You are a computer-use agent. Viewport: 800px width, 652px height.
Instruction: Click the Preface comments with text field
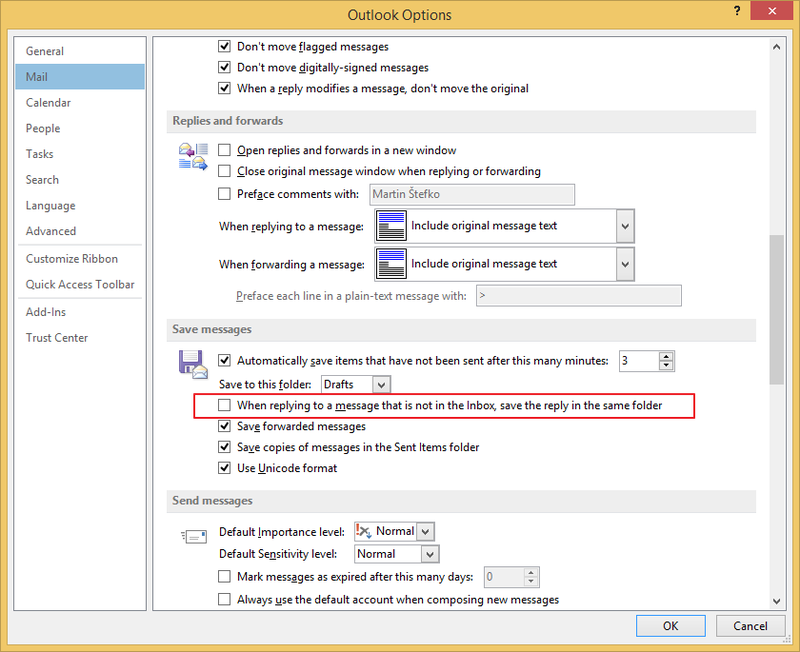pyautogui.click(x=472, y=194)
